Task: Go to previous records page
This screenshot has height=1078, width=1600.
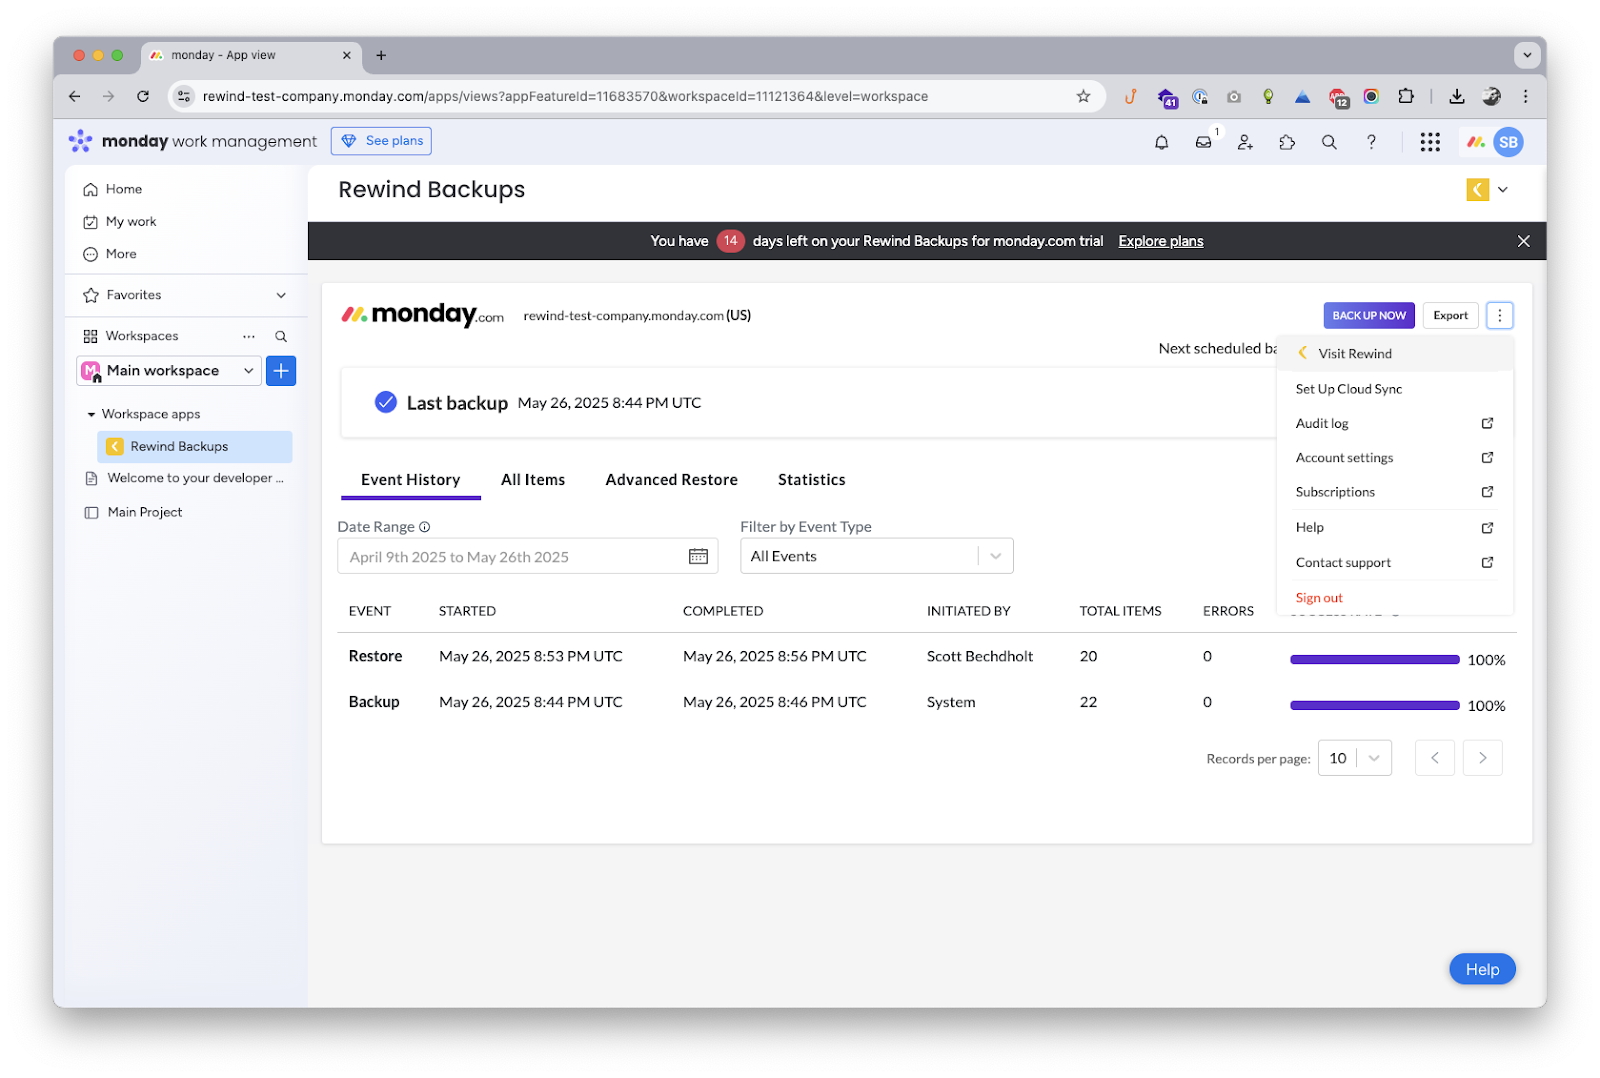Action: (x=1434, y=758)
